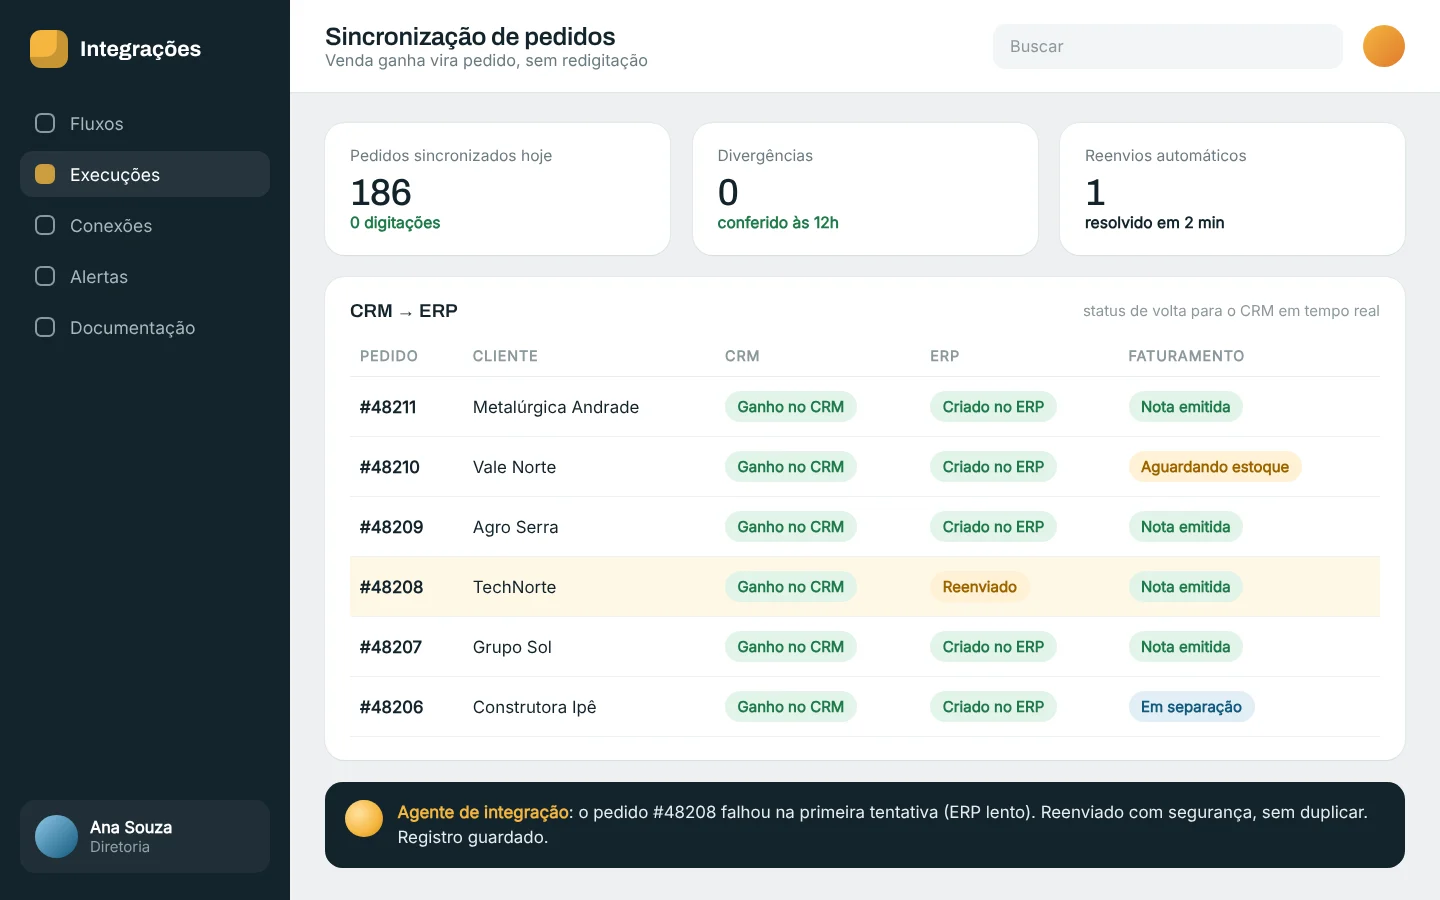Click the Reenviado badge for TechNorte
The height and width of the screenshot is (900, 1440).
pyautogui.click(x=979, y=587)
